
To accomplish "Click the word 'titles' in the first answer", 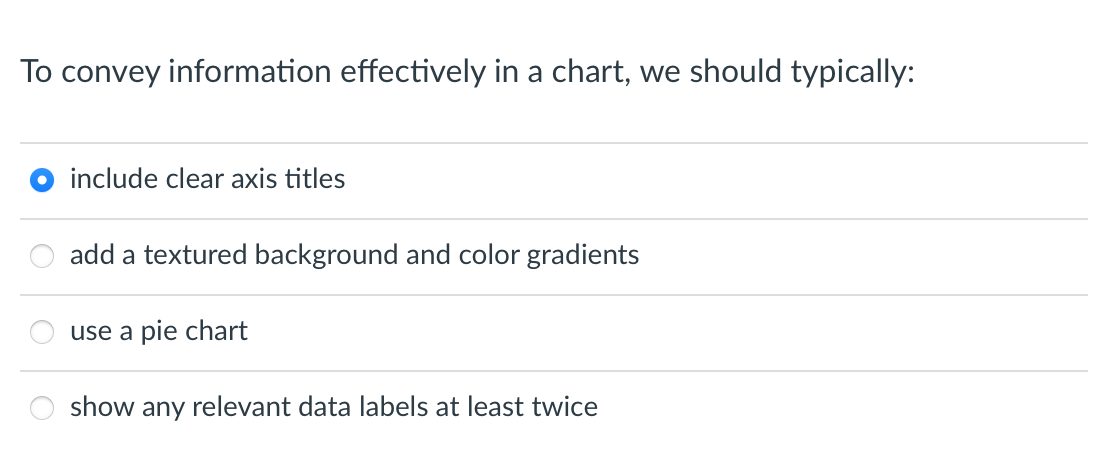I will click(x=314, y=180).
